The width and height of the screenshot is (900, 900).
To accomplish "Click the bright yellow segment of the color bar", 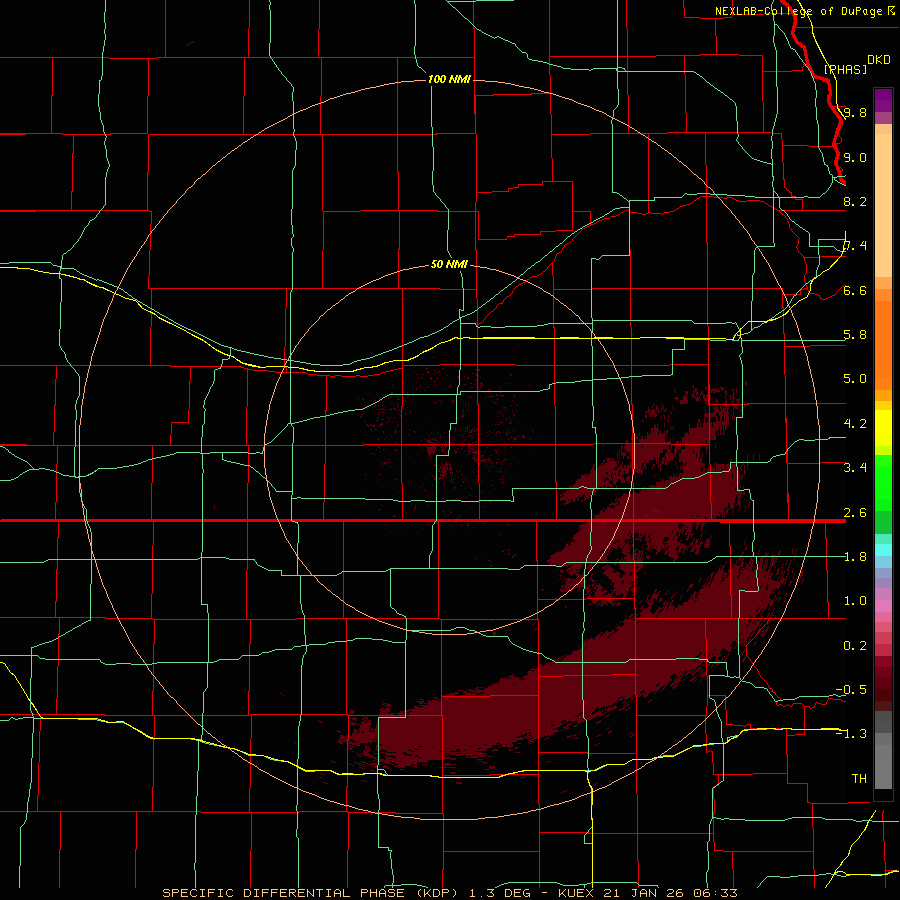I will (x=883, y=428).
